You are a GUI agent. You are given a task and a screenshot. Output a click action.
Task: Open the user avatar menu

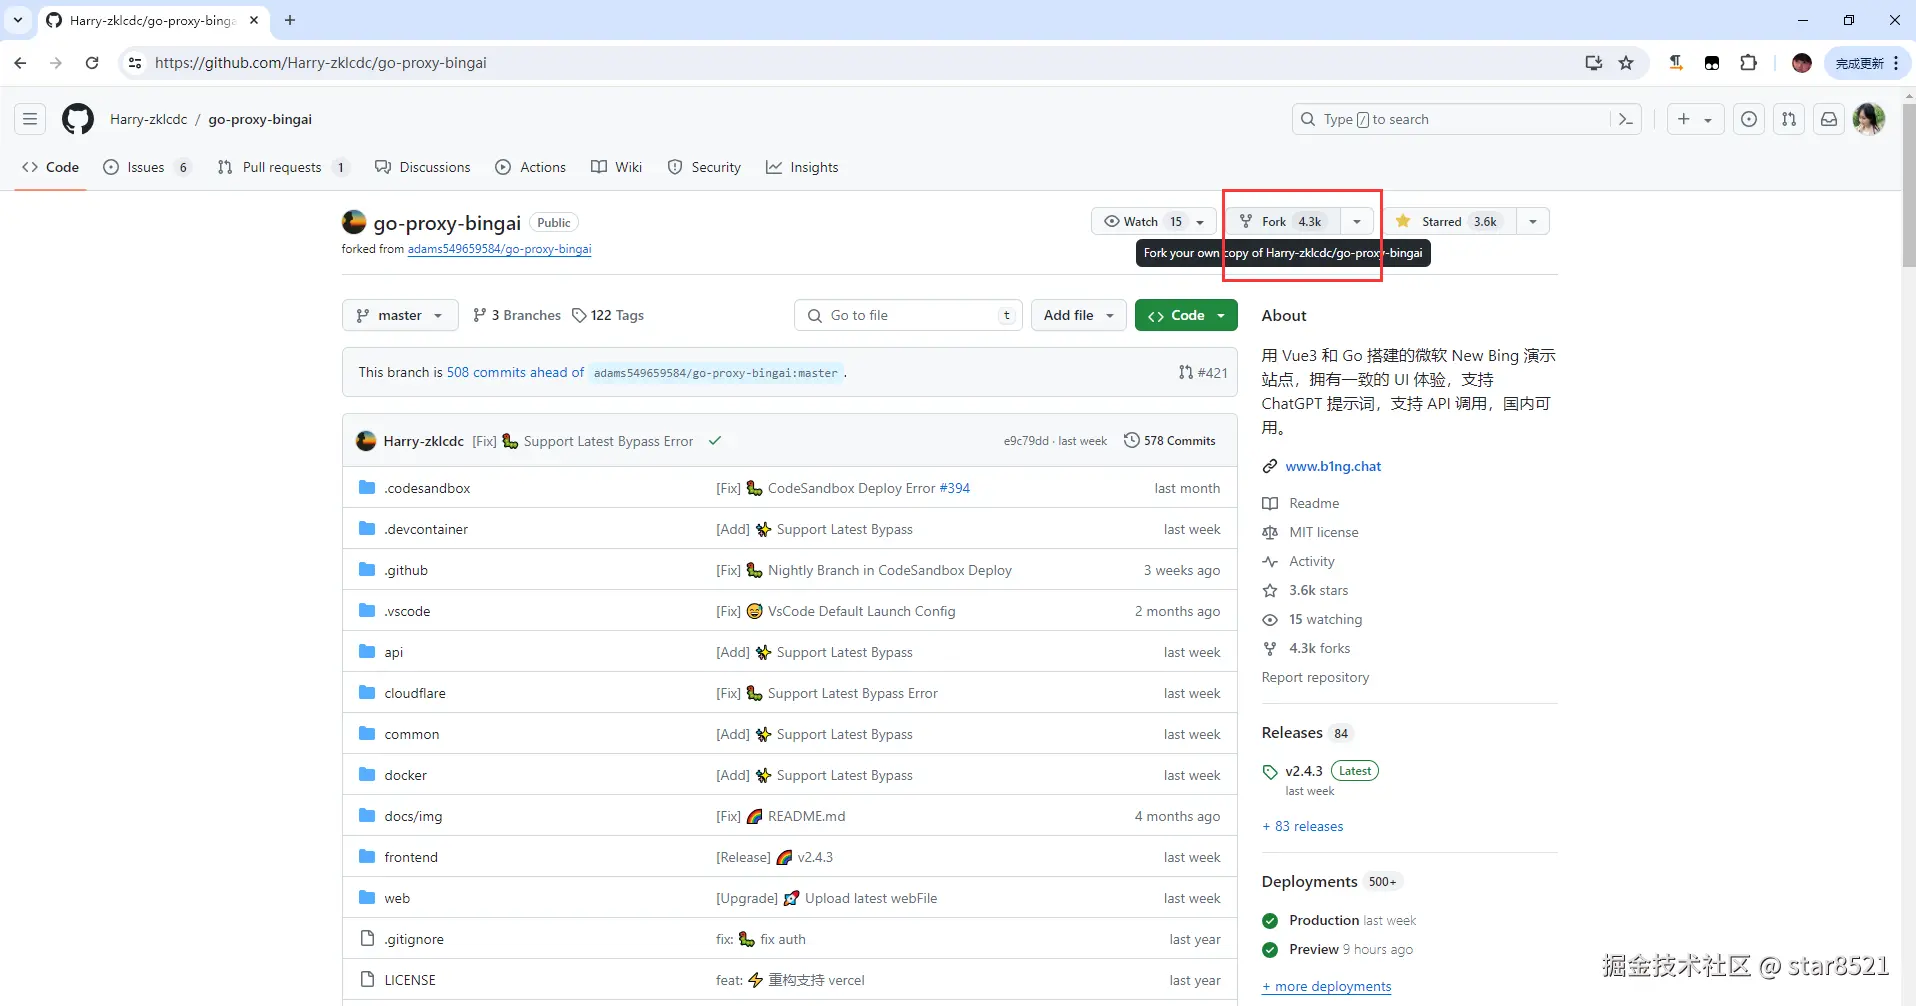[1869, 119]
